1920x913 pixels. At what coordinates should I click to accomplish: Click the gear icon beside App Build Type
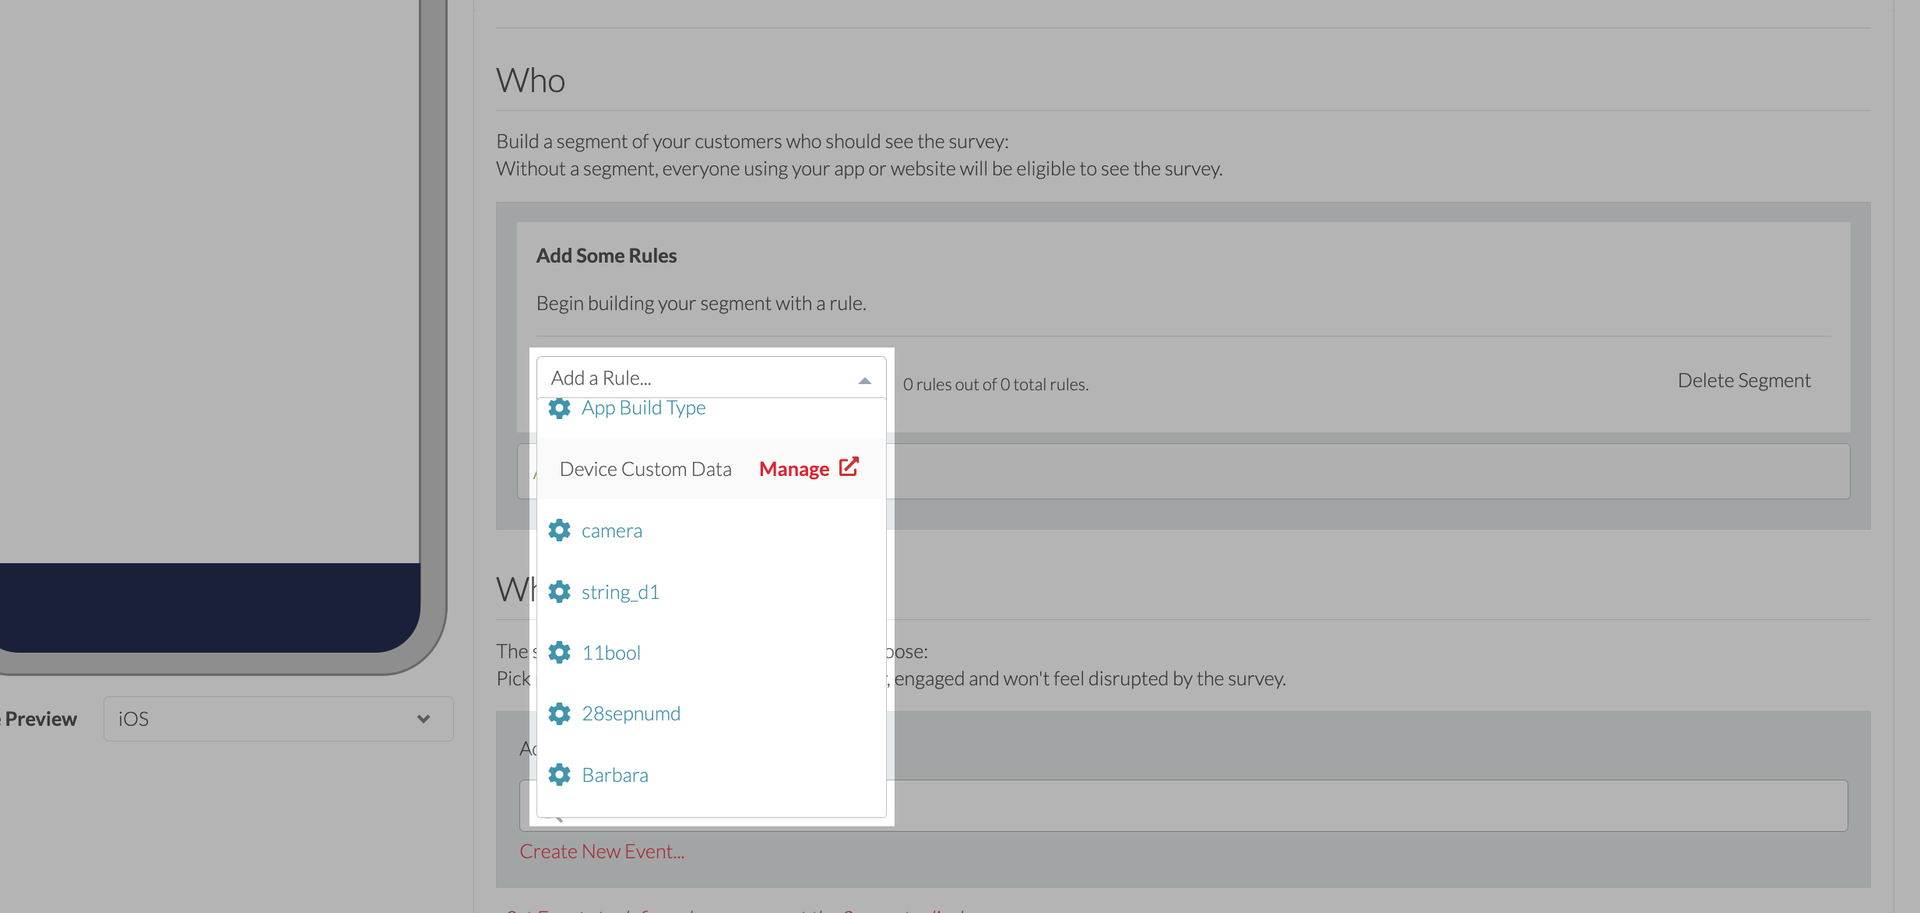(x=559, y=408)
